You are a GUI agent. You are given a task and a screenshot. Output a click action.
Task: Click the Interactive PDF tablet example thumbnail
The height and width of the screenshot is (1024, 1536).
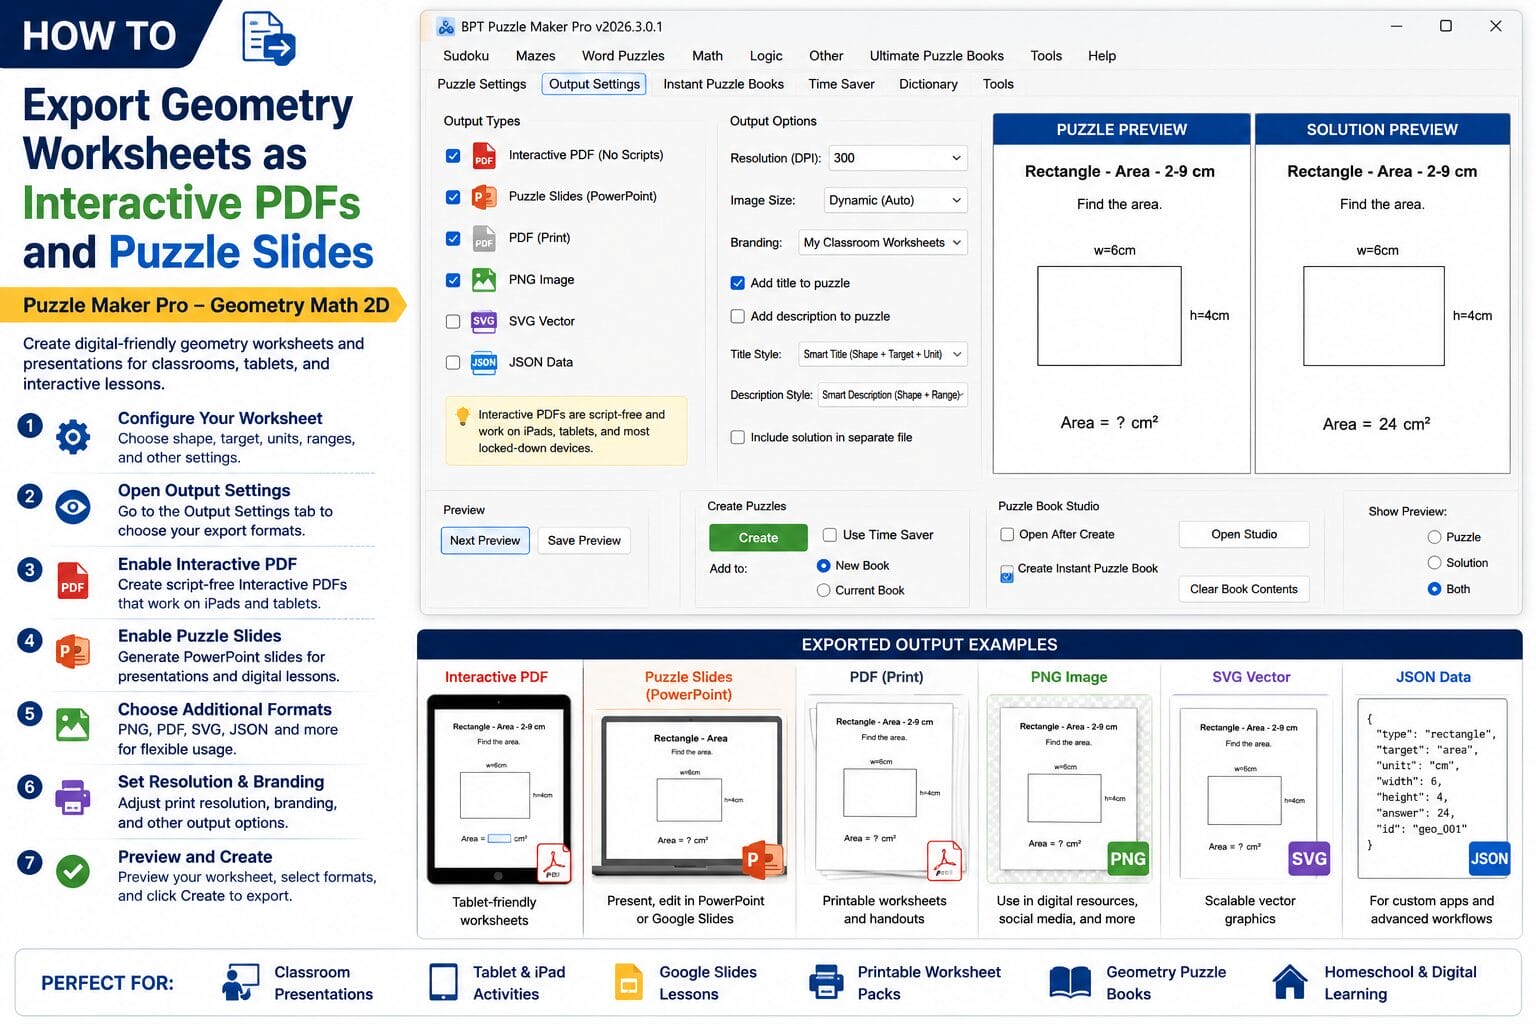click(x=499, y=789)
